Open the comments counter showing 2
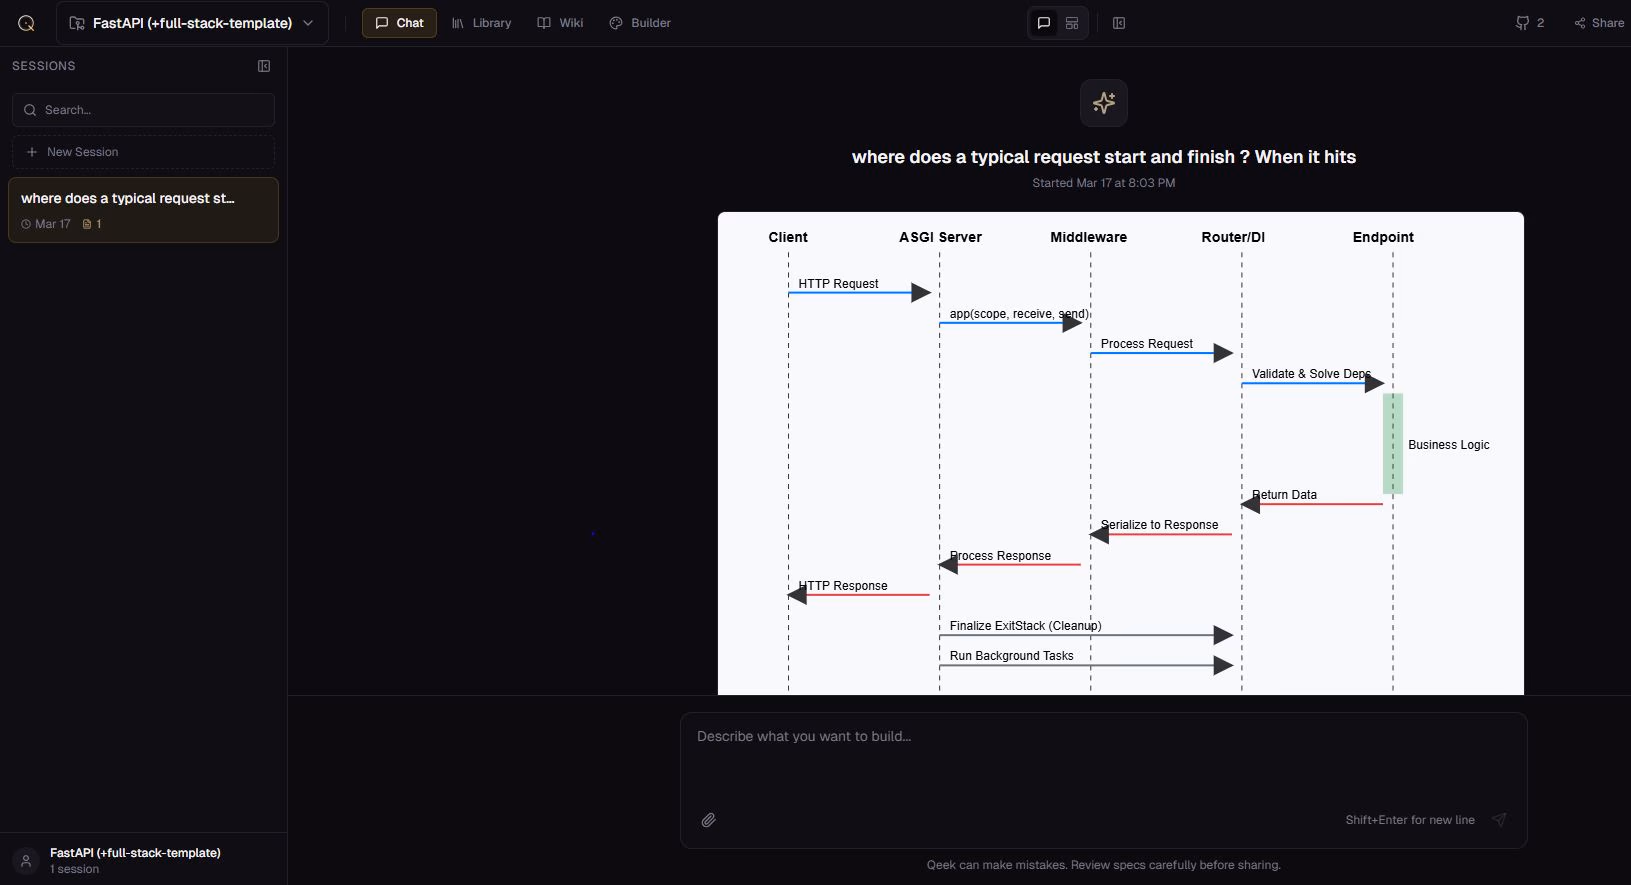The image size is (1631, 885). coord(1529,23)
